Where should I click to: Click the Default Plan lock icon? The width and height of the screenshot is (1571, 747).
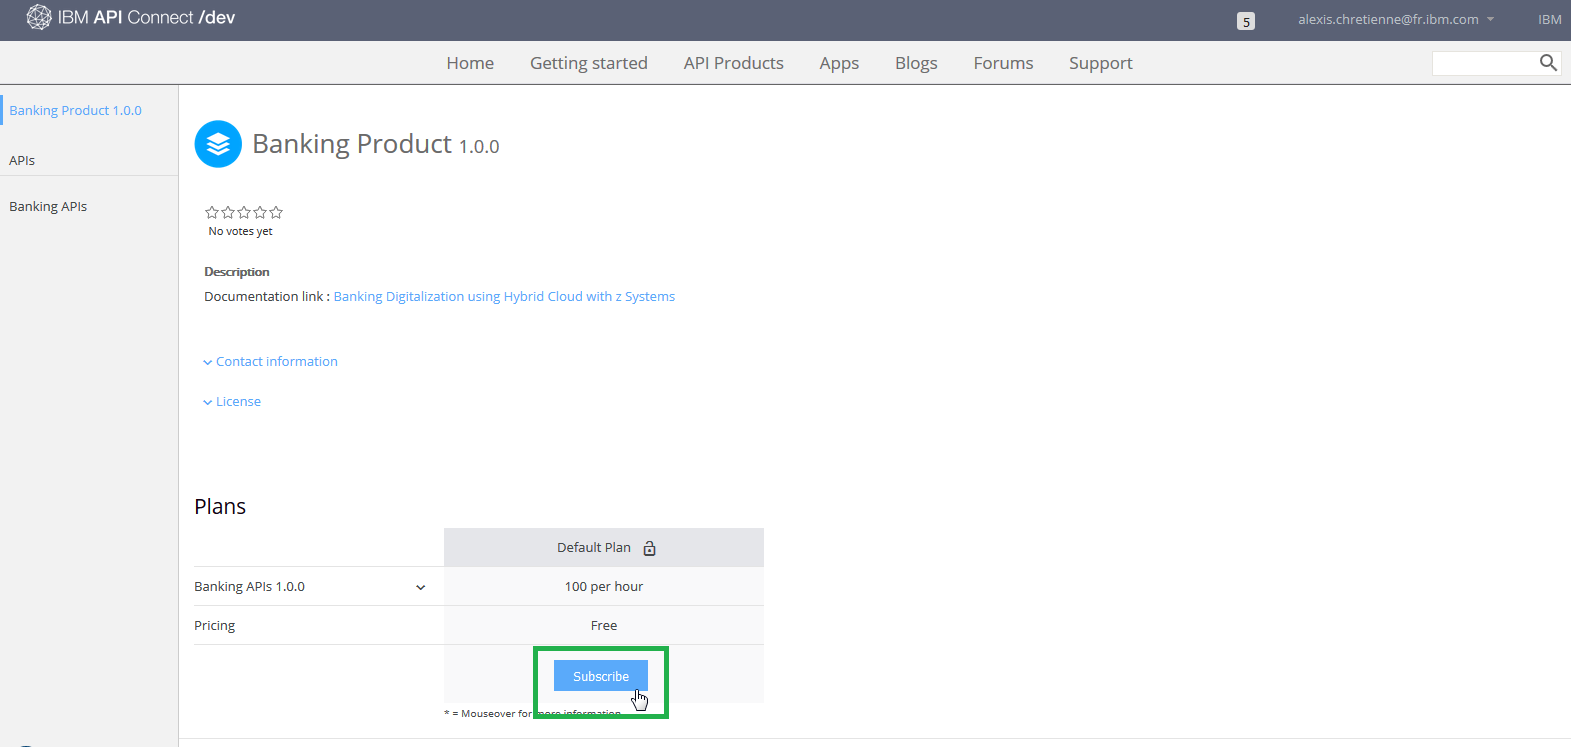(649, 548)
